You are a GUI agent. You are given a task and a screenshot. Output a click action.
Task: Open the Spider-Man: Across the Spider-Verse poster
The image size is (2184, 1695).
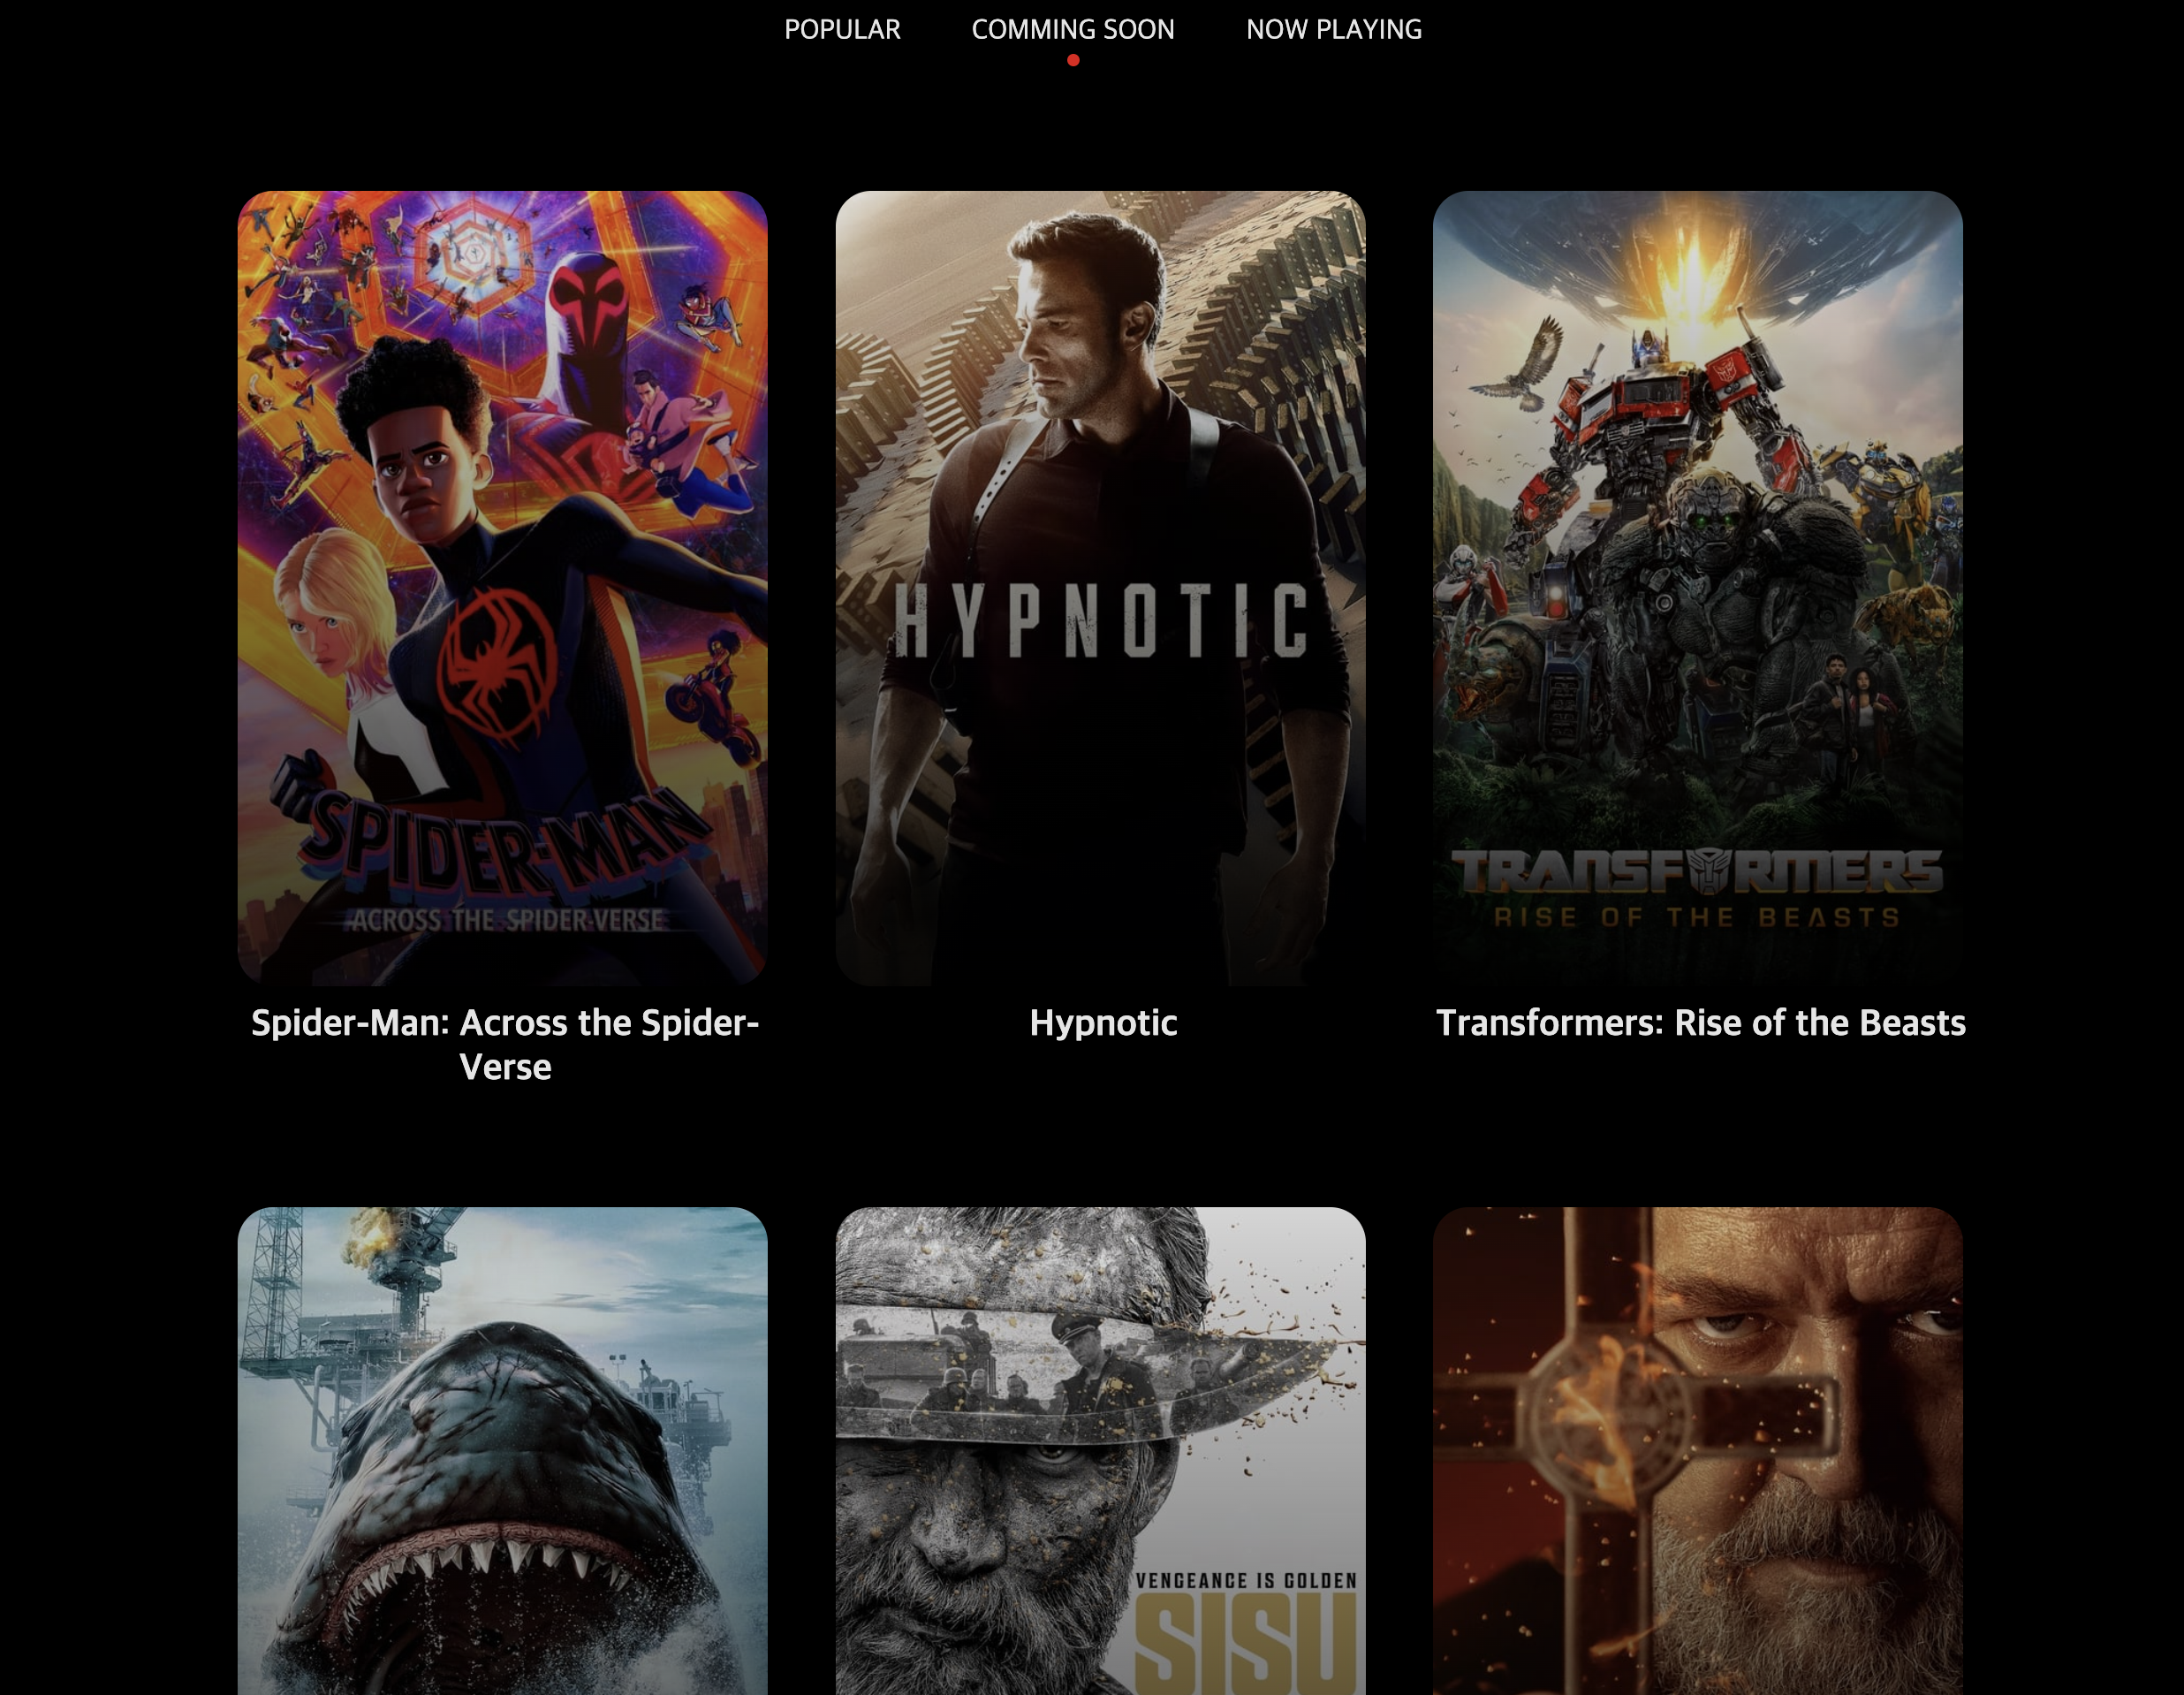point(503,588)
